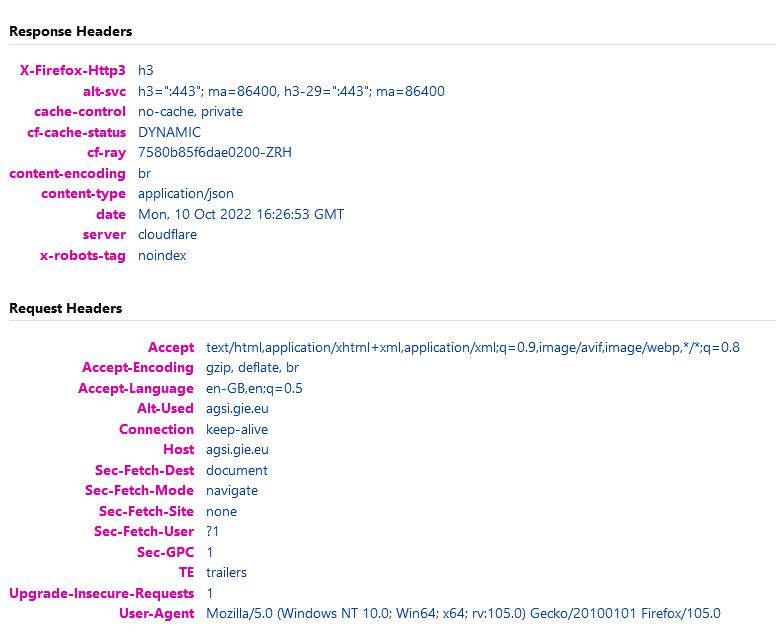Select the Sec-Fetch-Mode header name

click(x=139, y=490)
